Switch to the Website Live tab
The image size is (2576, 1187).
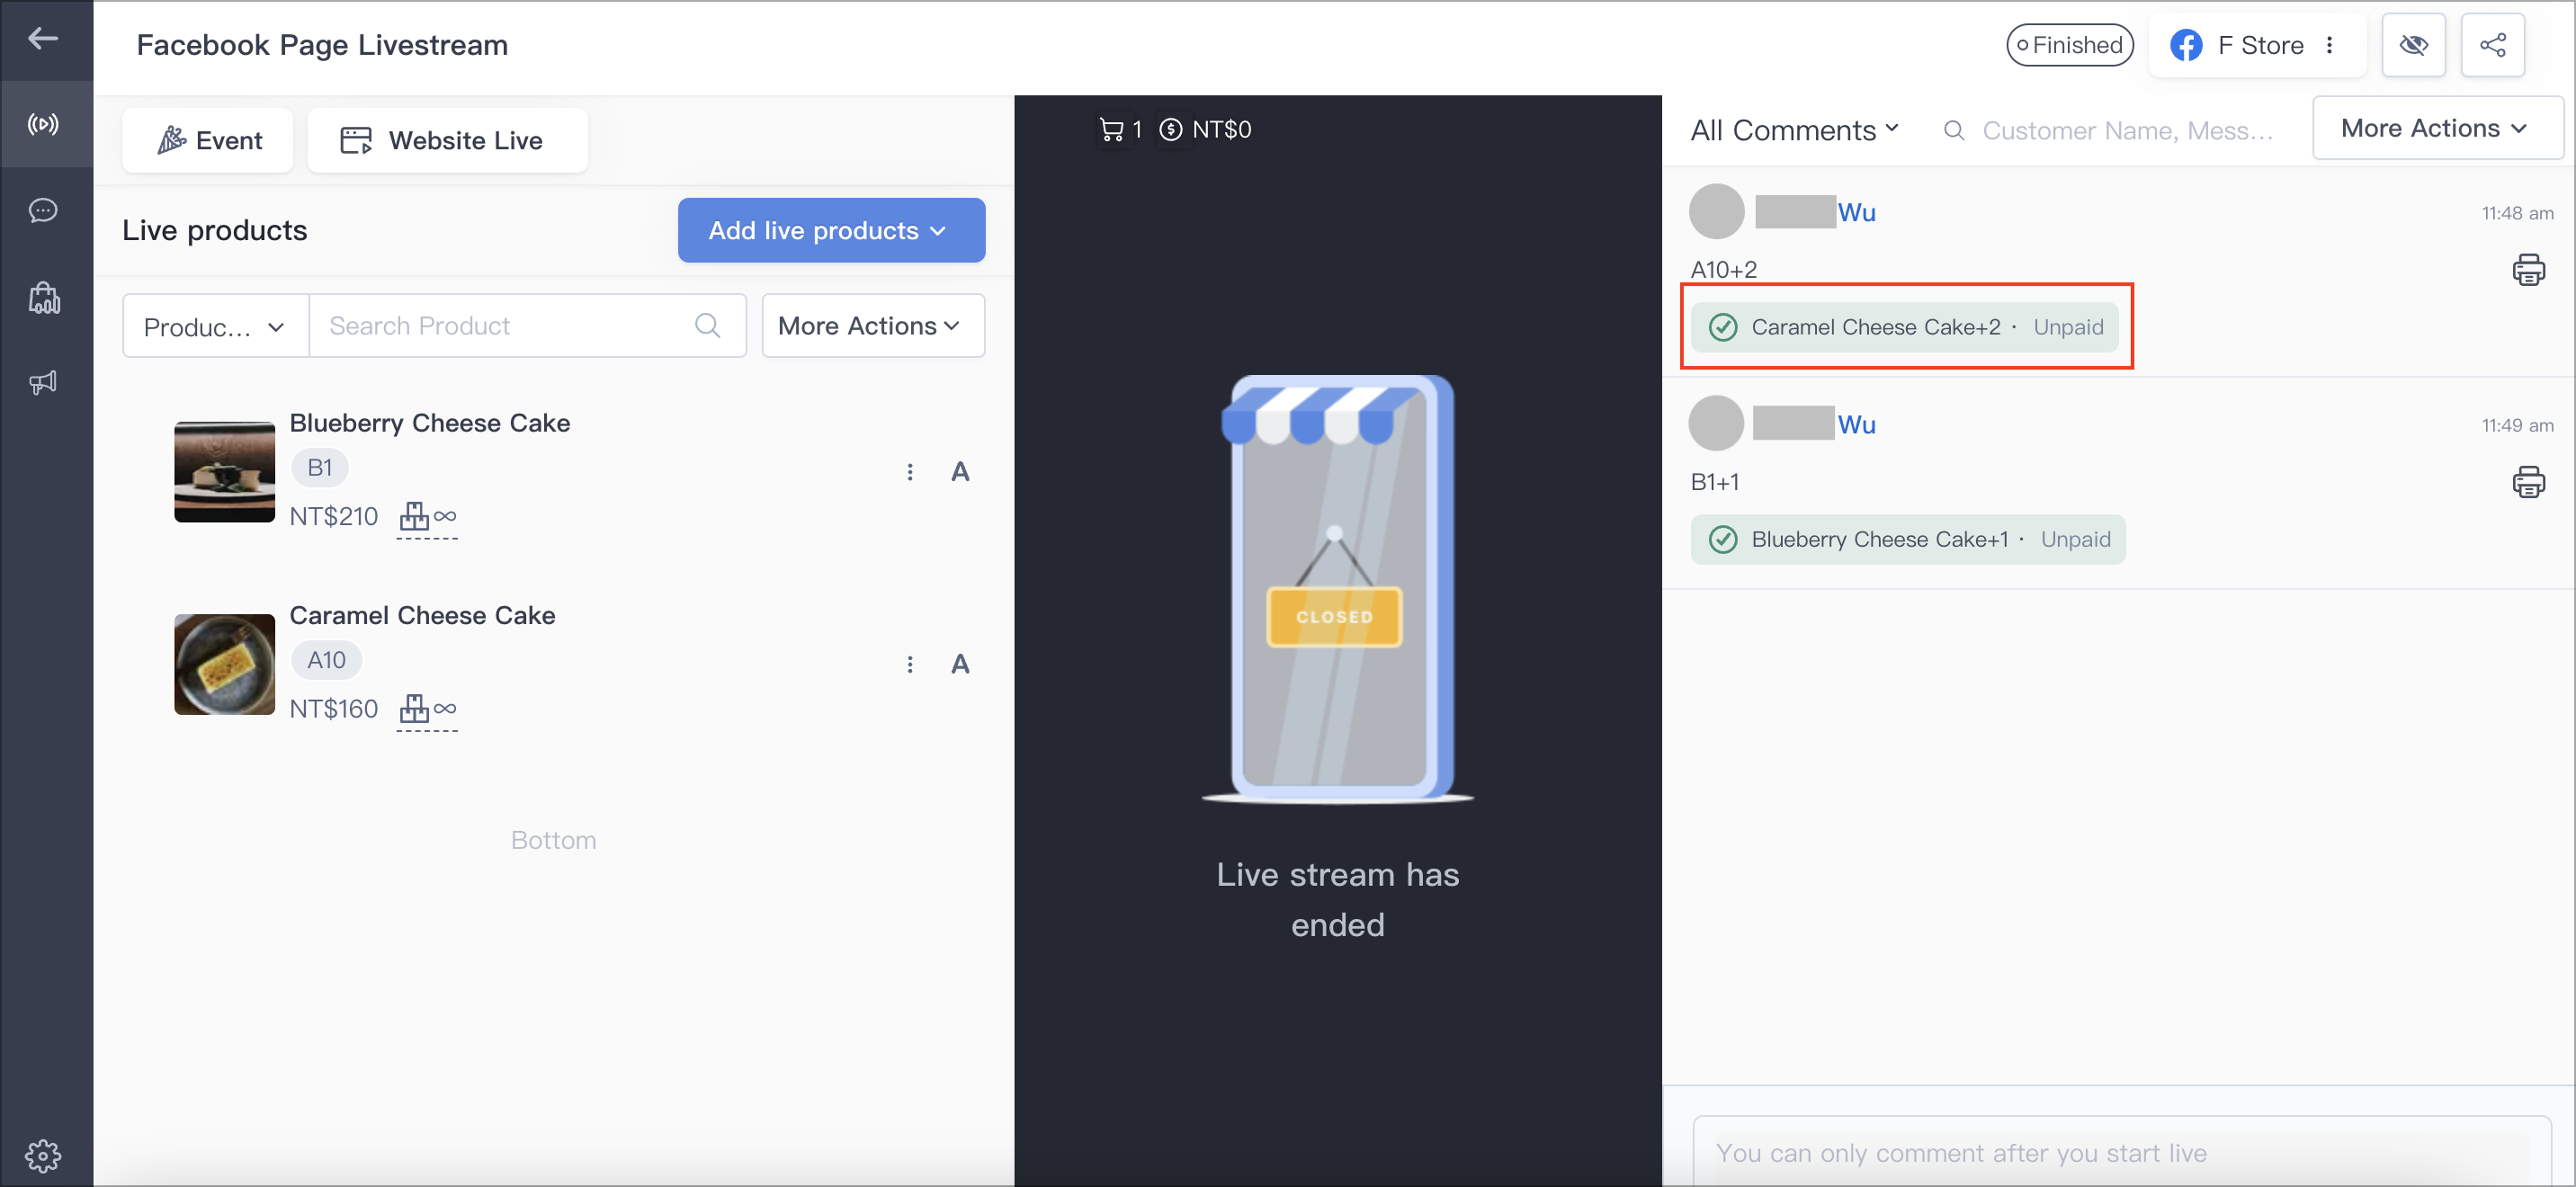447,140
